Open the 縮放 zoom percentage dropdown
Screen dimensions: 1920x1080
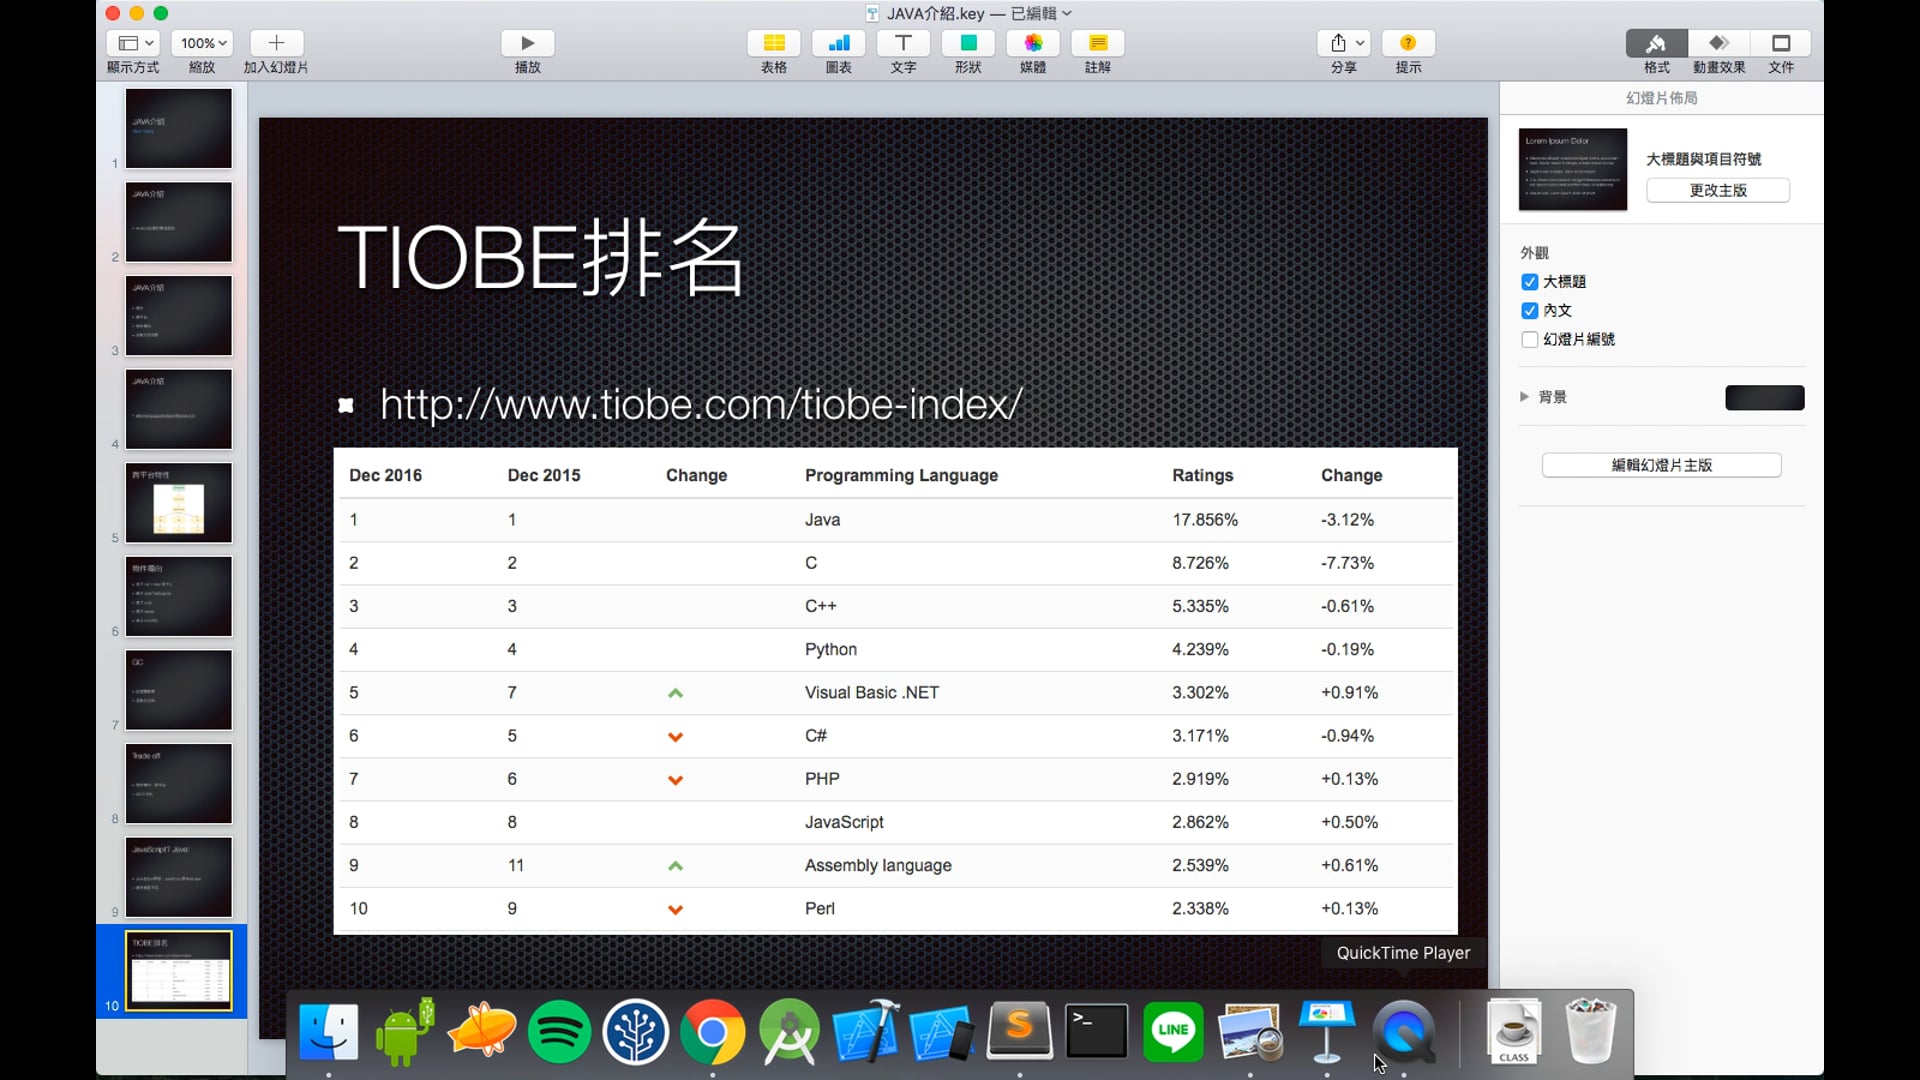tap(201, 43)
